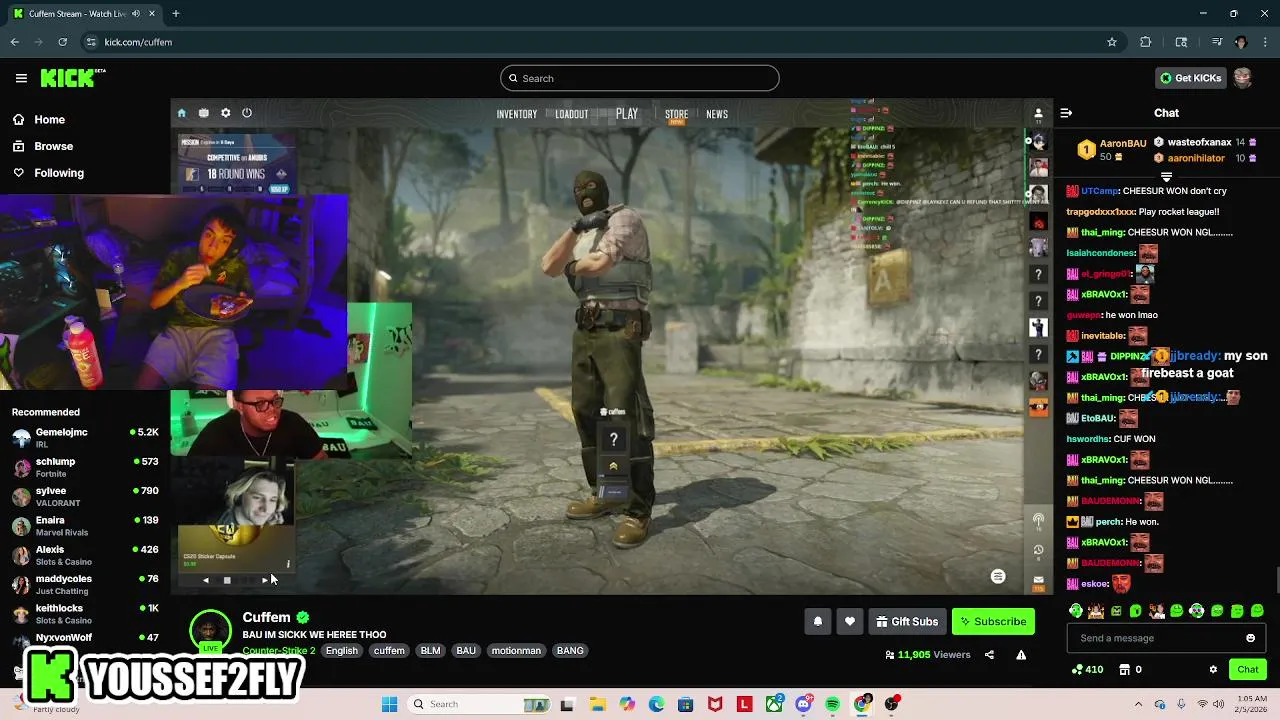1280x720 pixels.
Task: Open Spotify from the taskbar
Action: [x=832, y=704]
